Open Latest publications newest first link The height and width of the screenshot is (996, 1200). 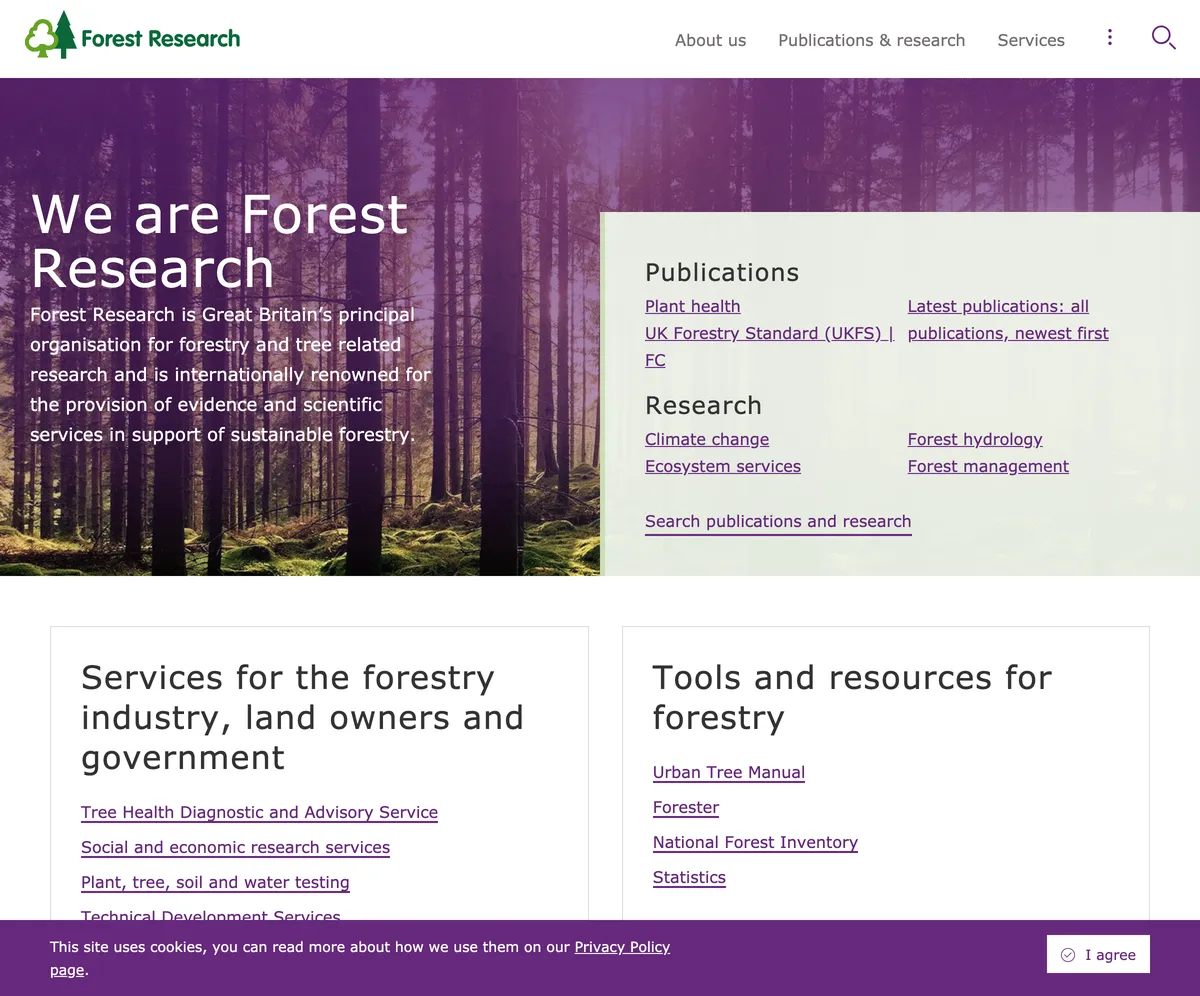pyautogui.click(x=1008, y=320)
